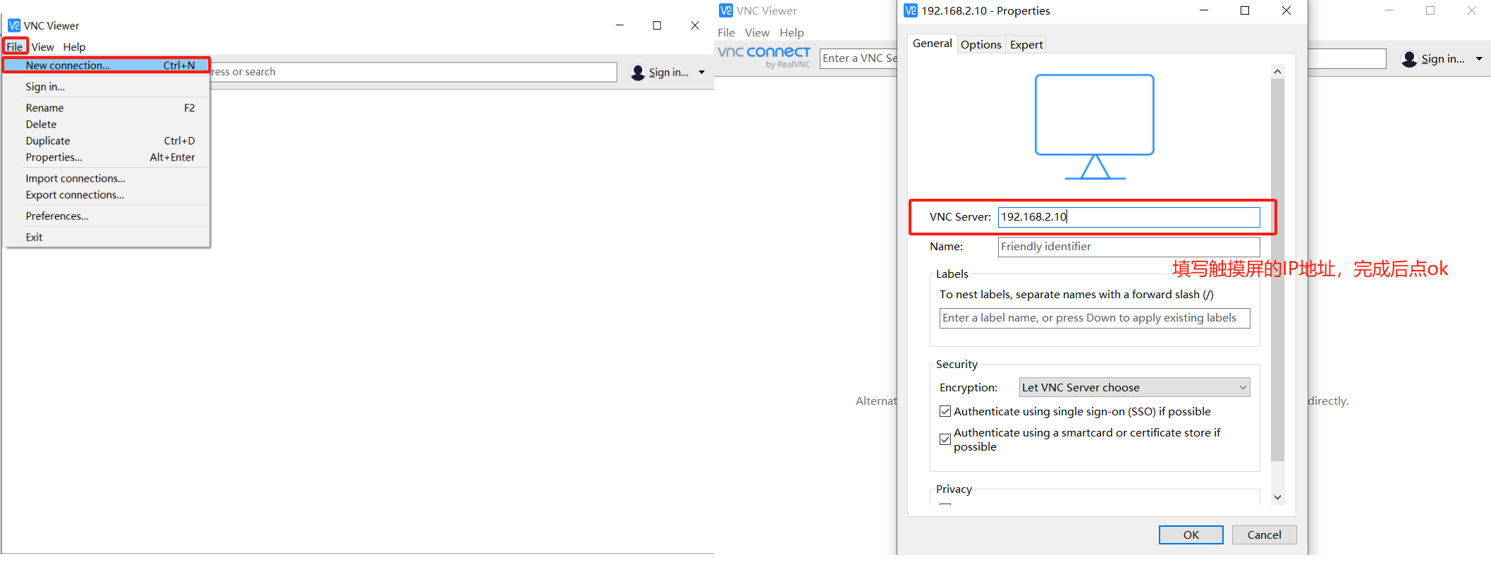Open Properties... from the File menu
This screenshot has width=1491, height=562.
coord(106,158)
